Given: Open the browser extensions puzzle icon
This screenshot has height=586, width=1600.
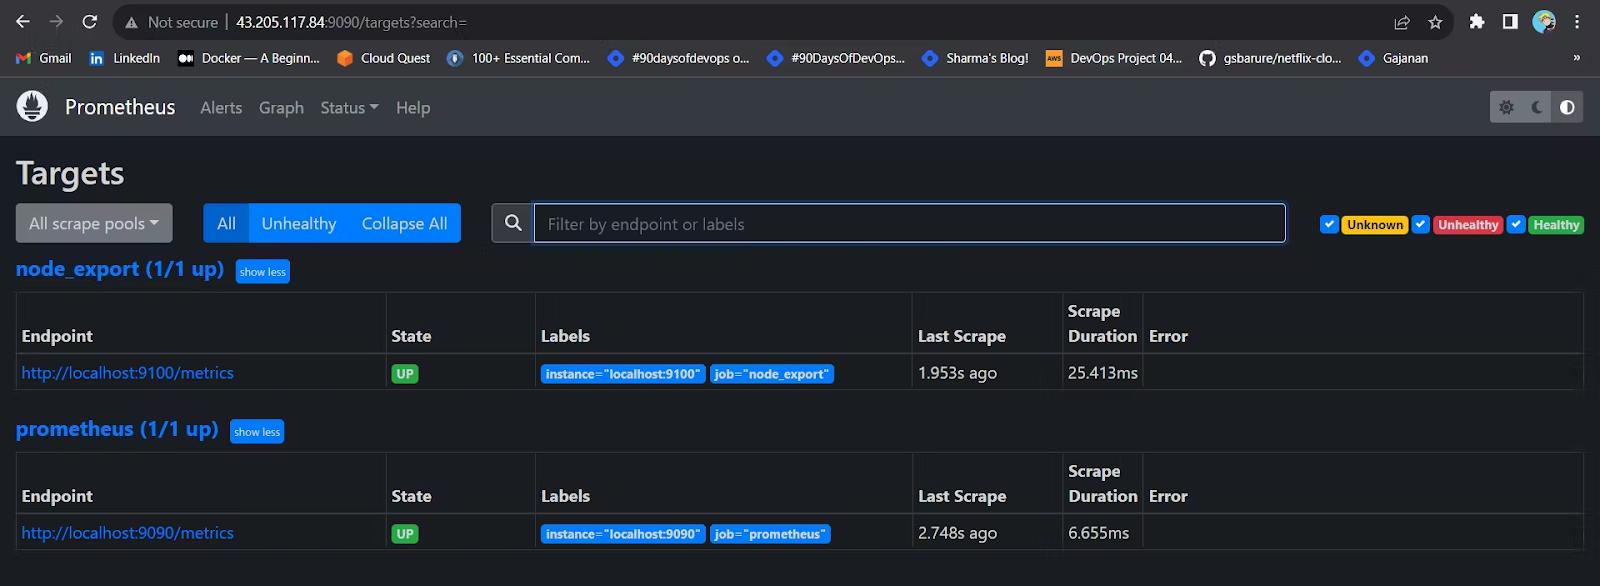Looking at the screenshot, I should click(x=1477, y=22).
